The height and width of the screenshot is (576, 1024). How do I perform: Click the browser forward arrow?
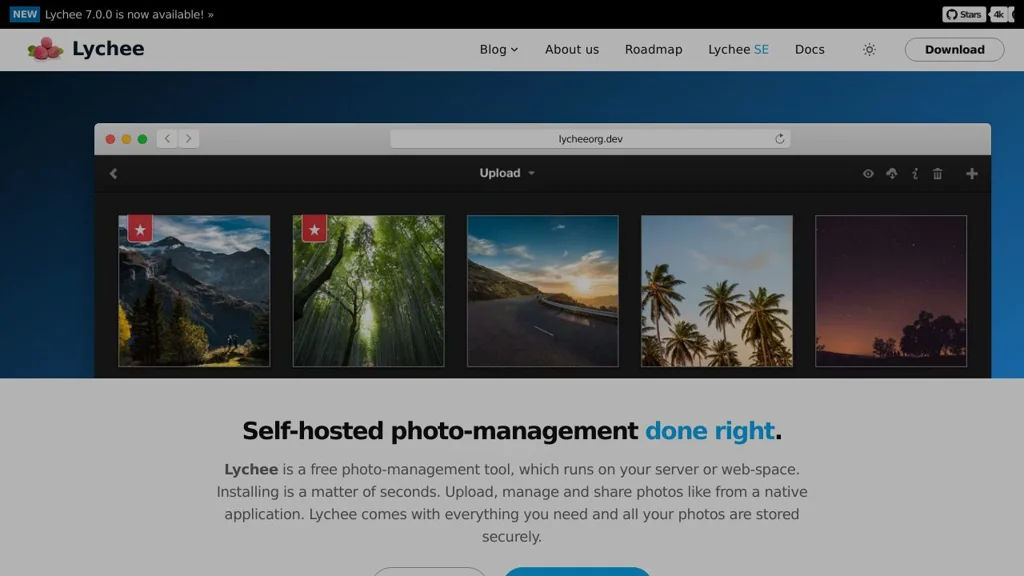188,139
